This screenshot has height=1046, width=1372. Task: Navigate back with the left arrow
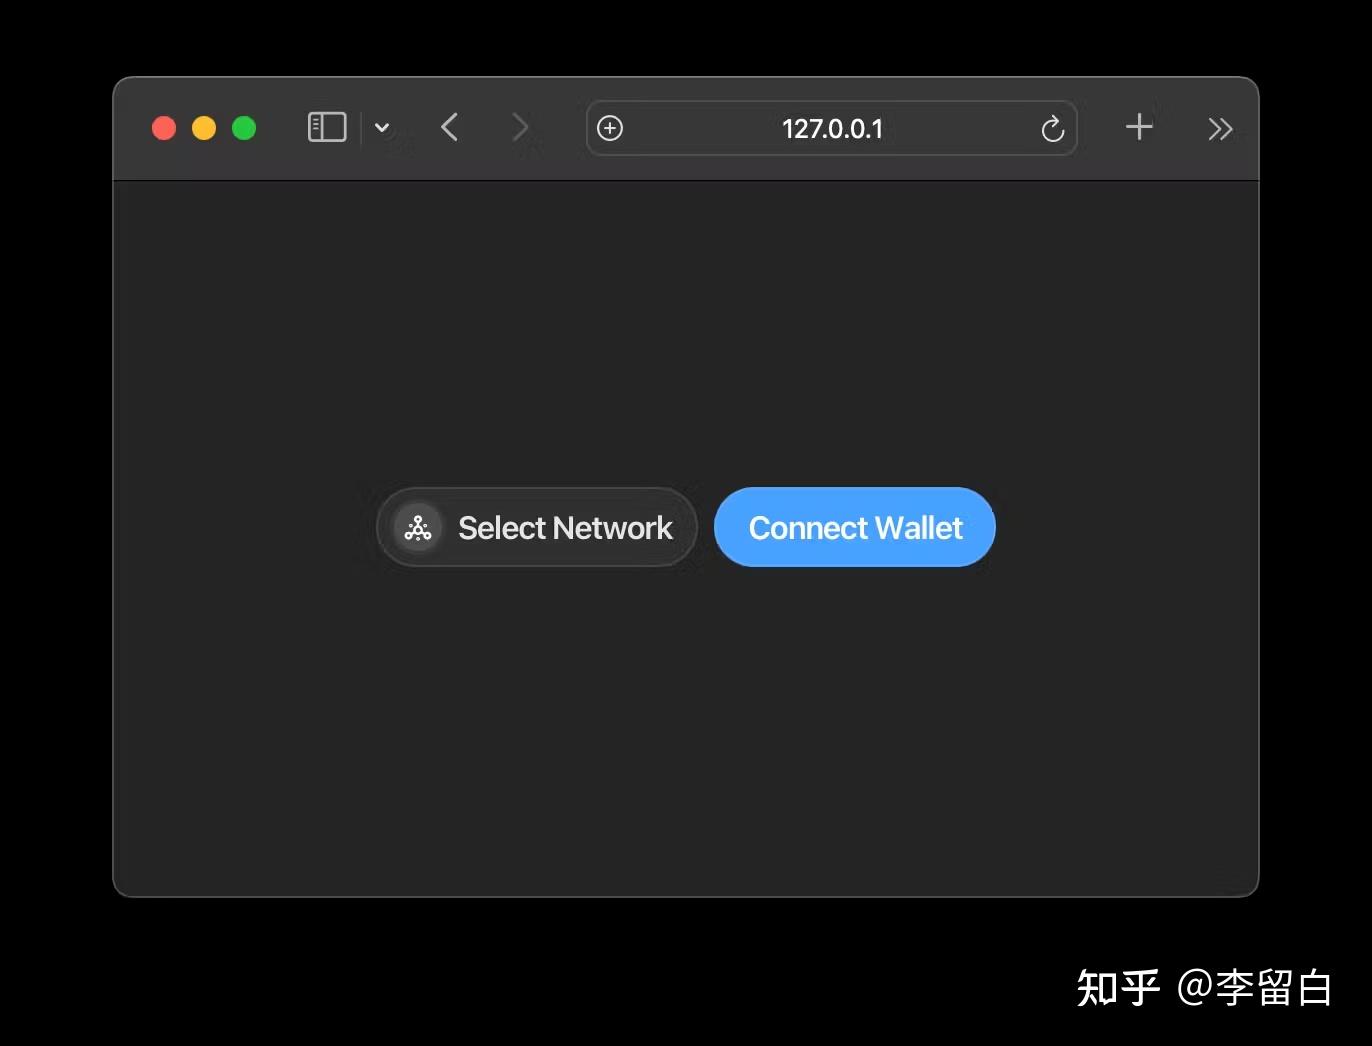[449, 127]
